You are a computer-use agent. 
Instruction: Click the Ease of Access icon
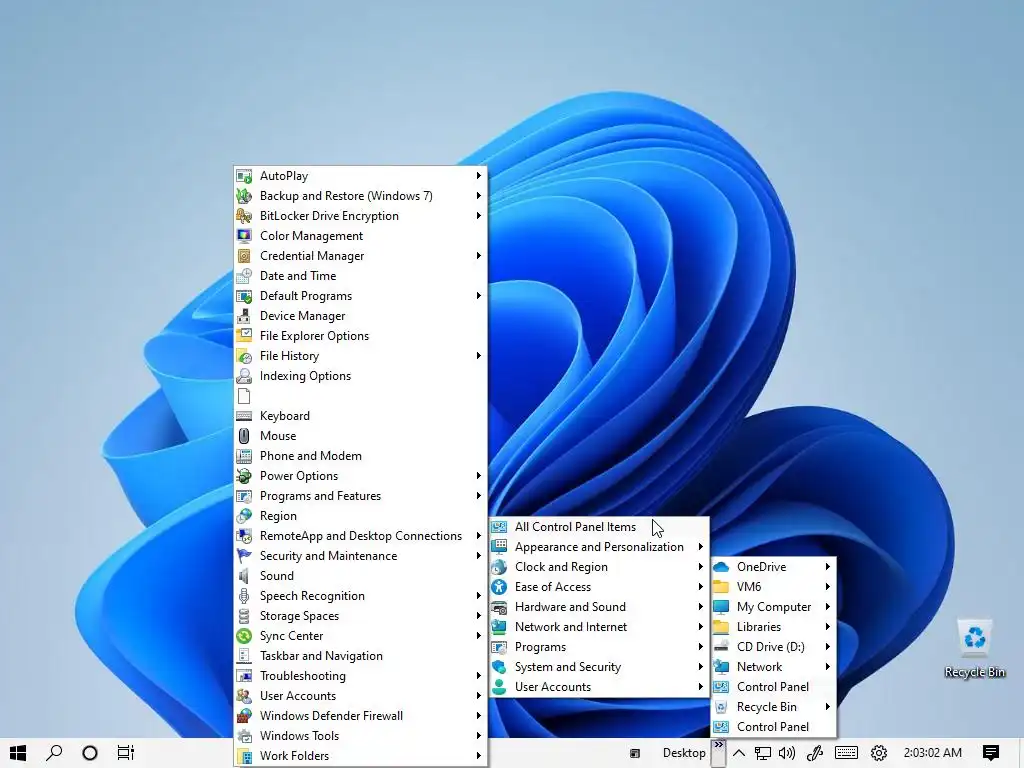click(x=500, y=587)
